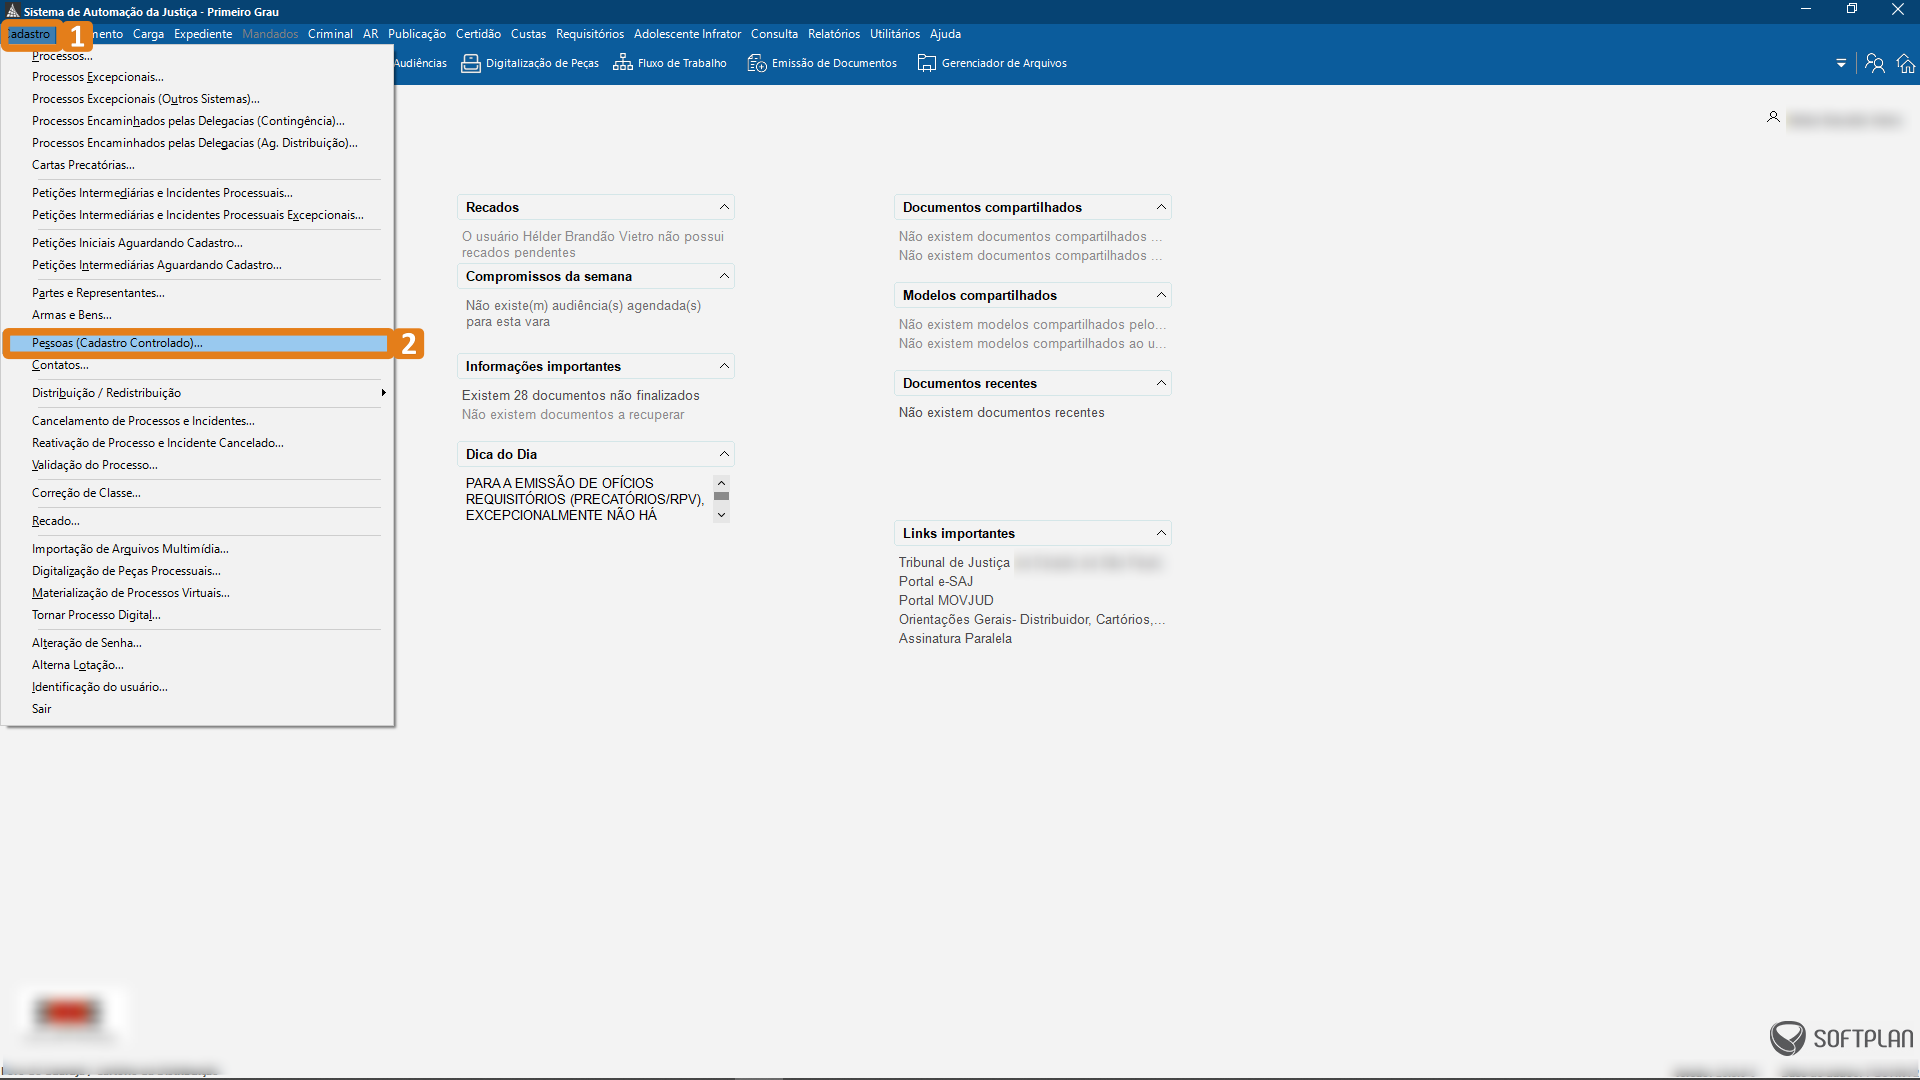Click the two-users icon in toolbar
This screenshot has width=1920, height=1080.
pyautogui.click(x=1875, y=63)
